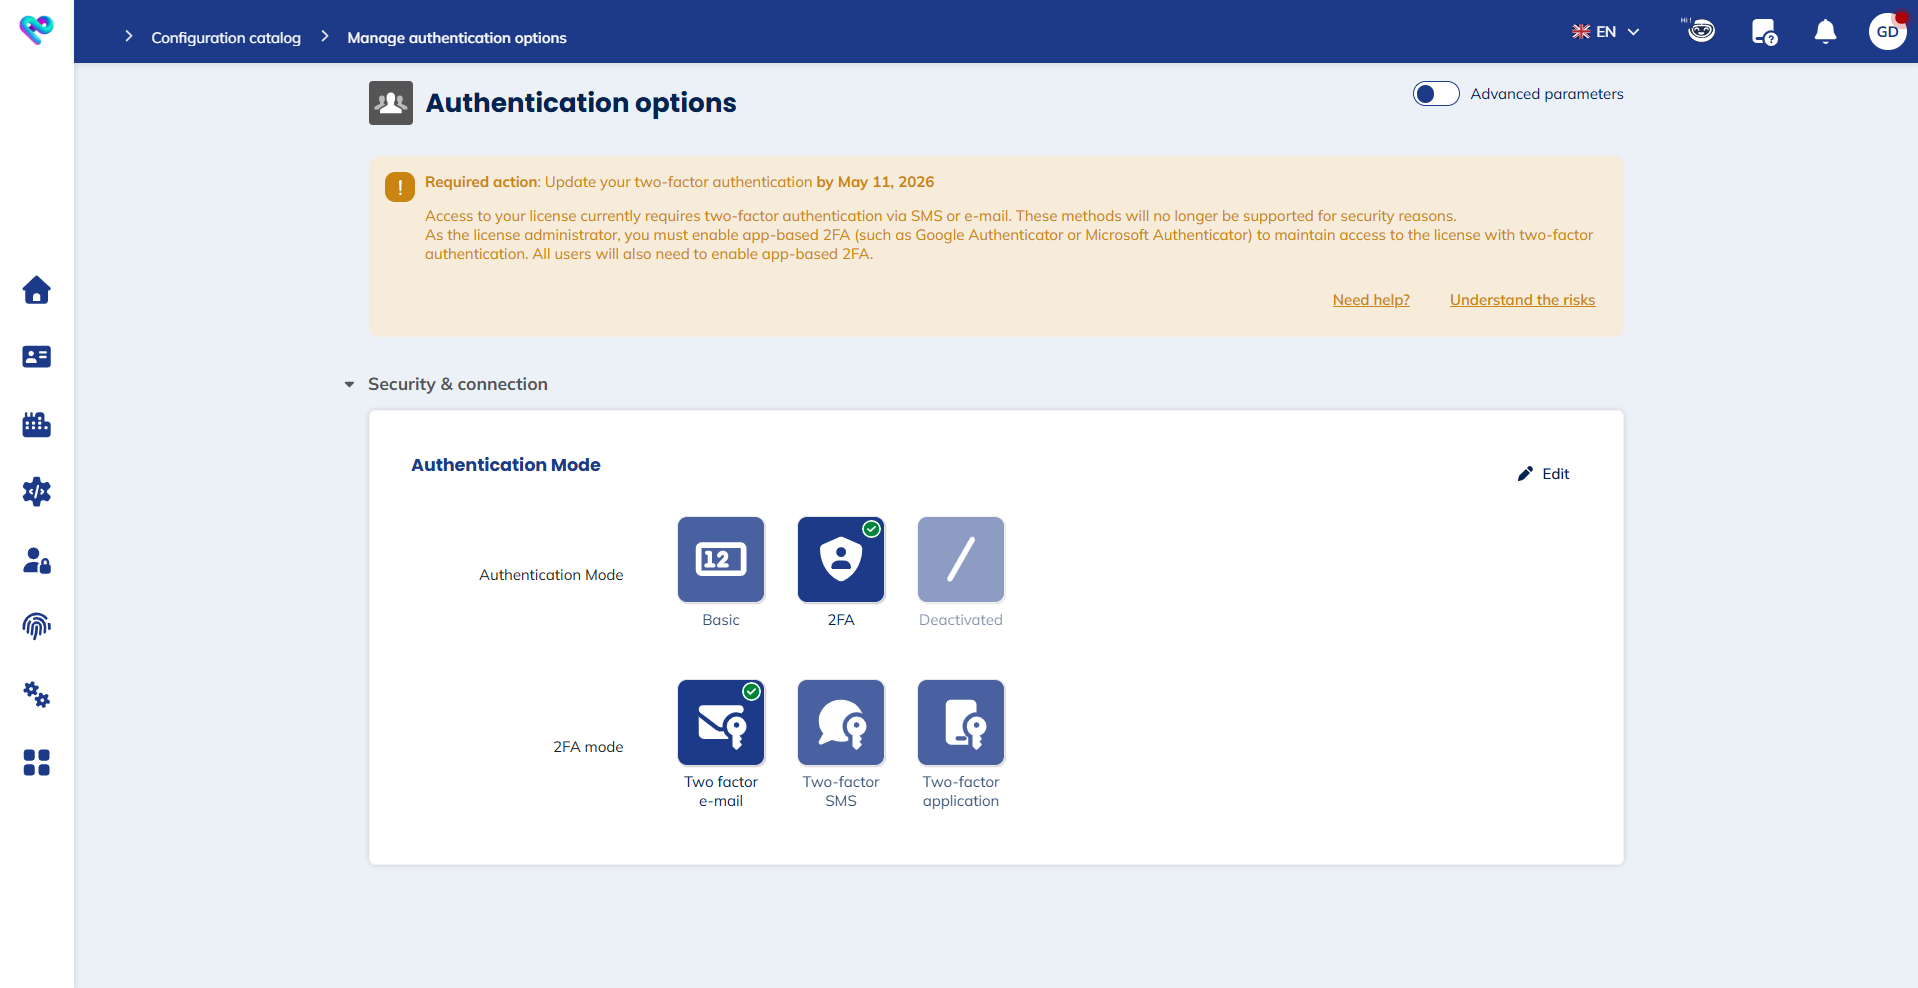The width and height of the screenshot is (1918, 988).
Task: Select Two-factor SMS as the 2FA mode
Action: tap(840, 722)
